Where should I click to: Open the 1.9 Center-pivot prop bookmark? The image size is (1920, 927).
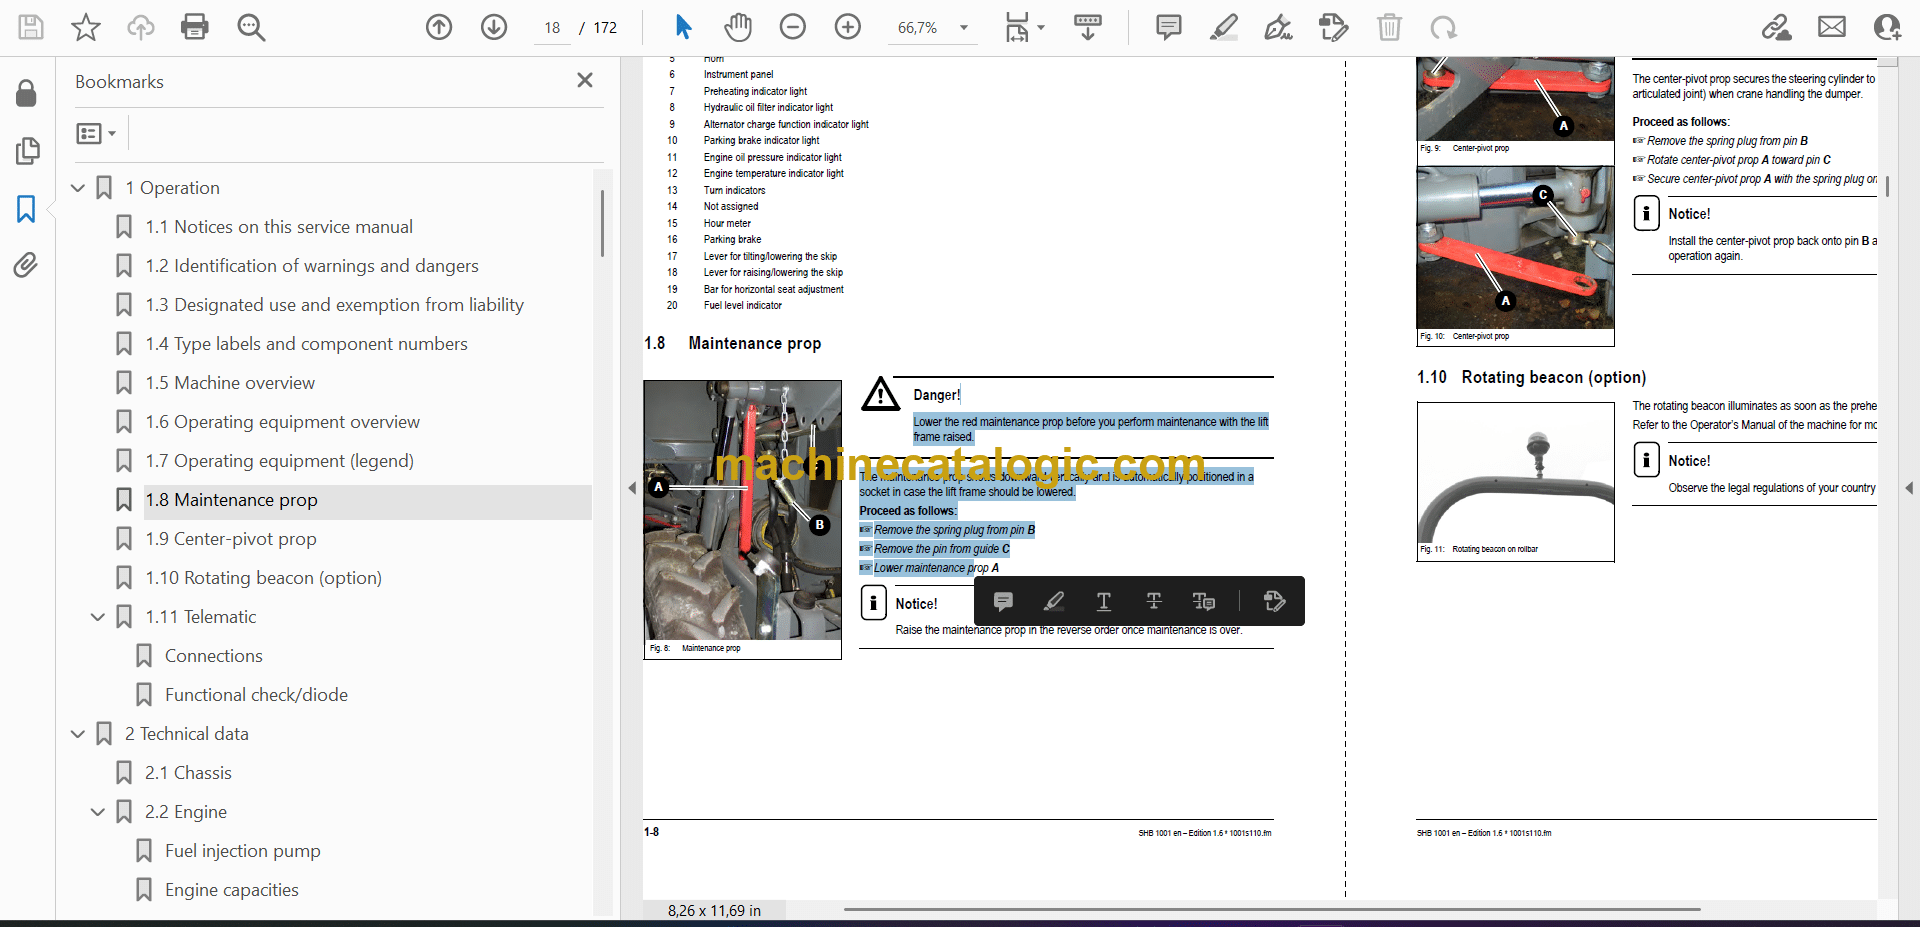[231, 539]
